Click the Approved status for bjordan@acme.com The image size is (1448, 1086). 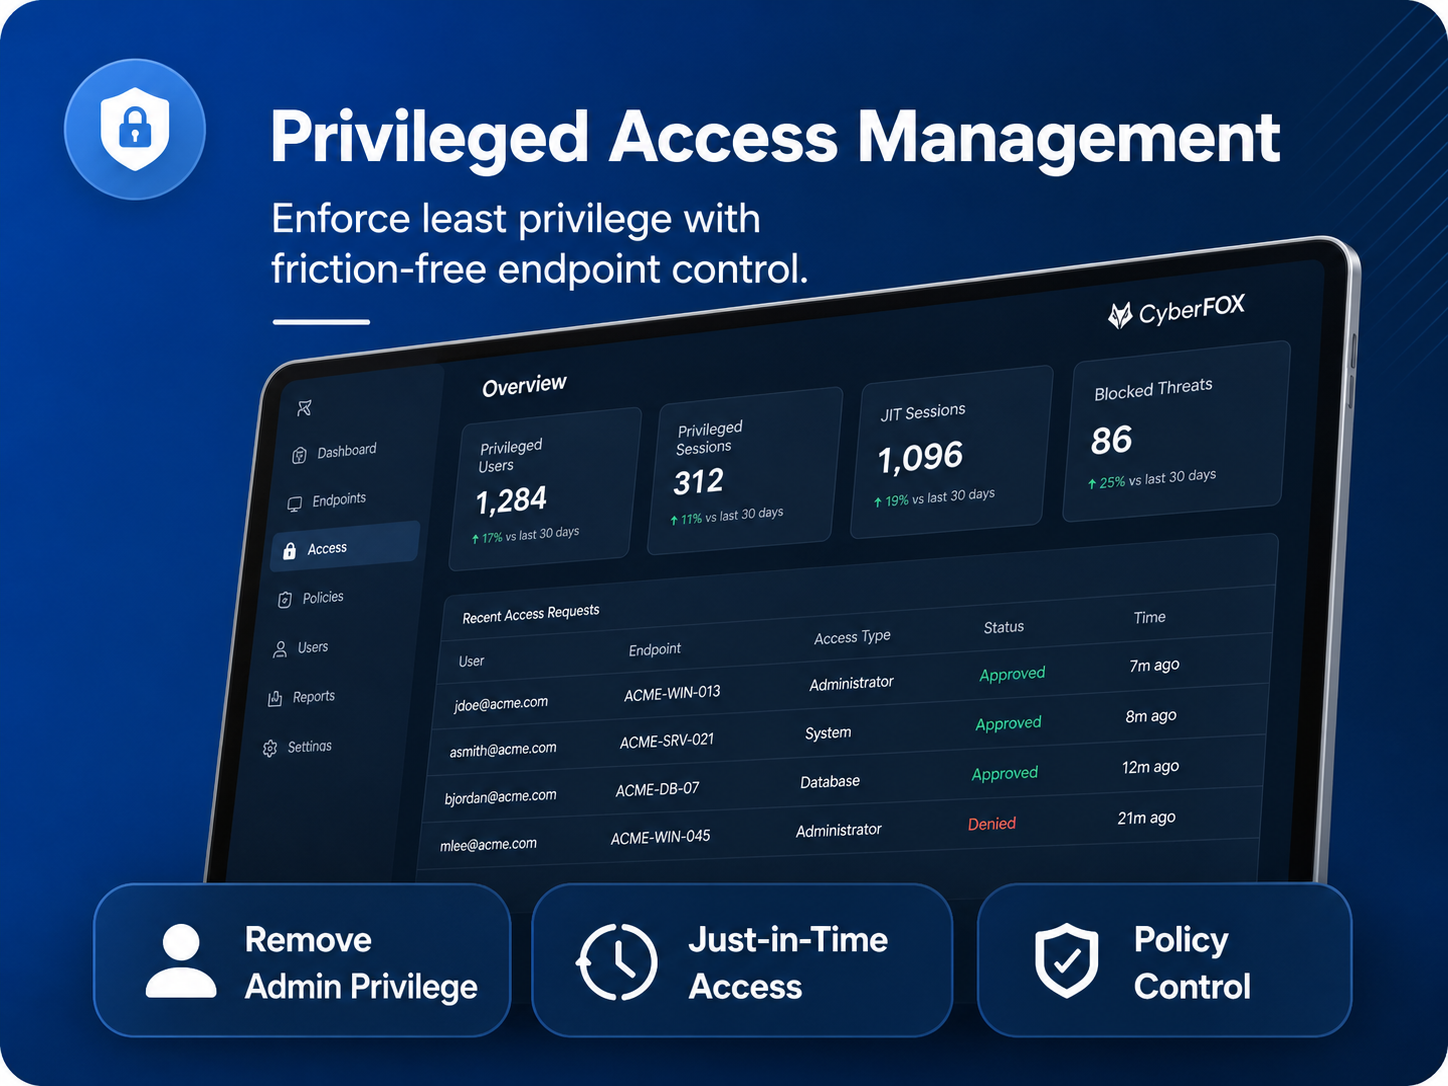pyautogui.click(x=1005, y=773)
